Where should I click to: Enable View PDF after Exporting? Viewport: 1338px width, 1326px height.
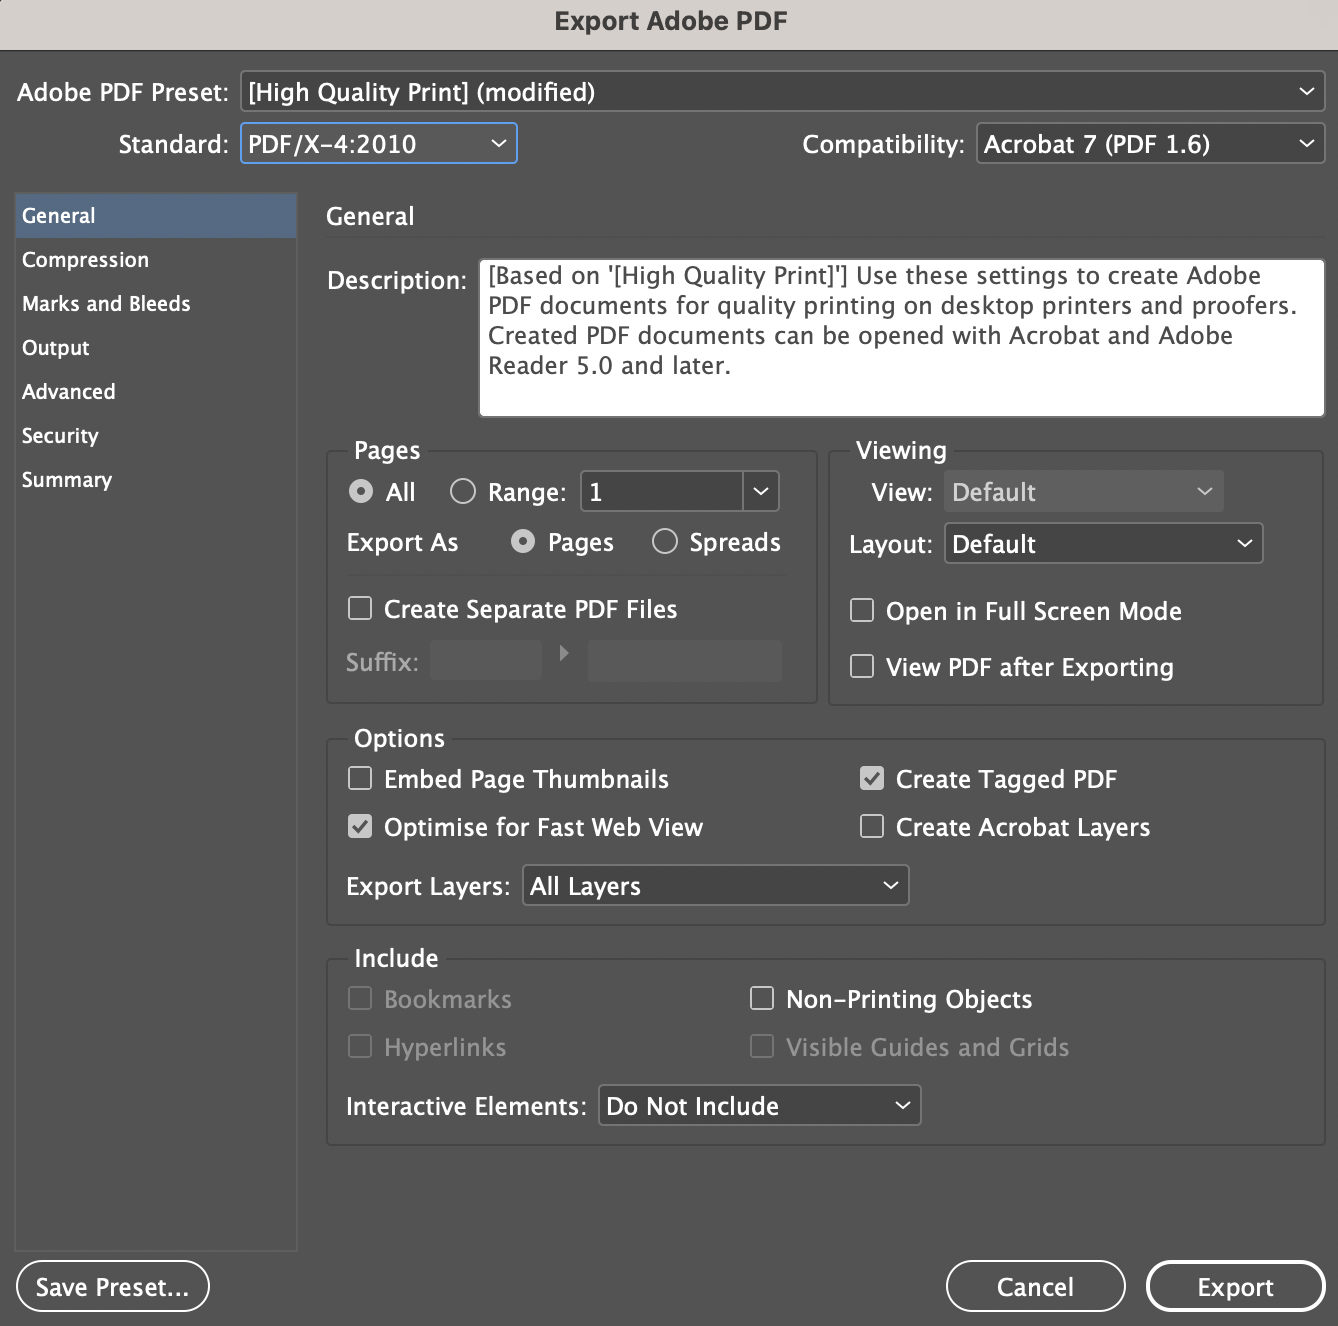861,666
